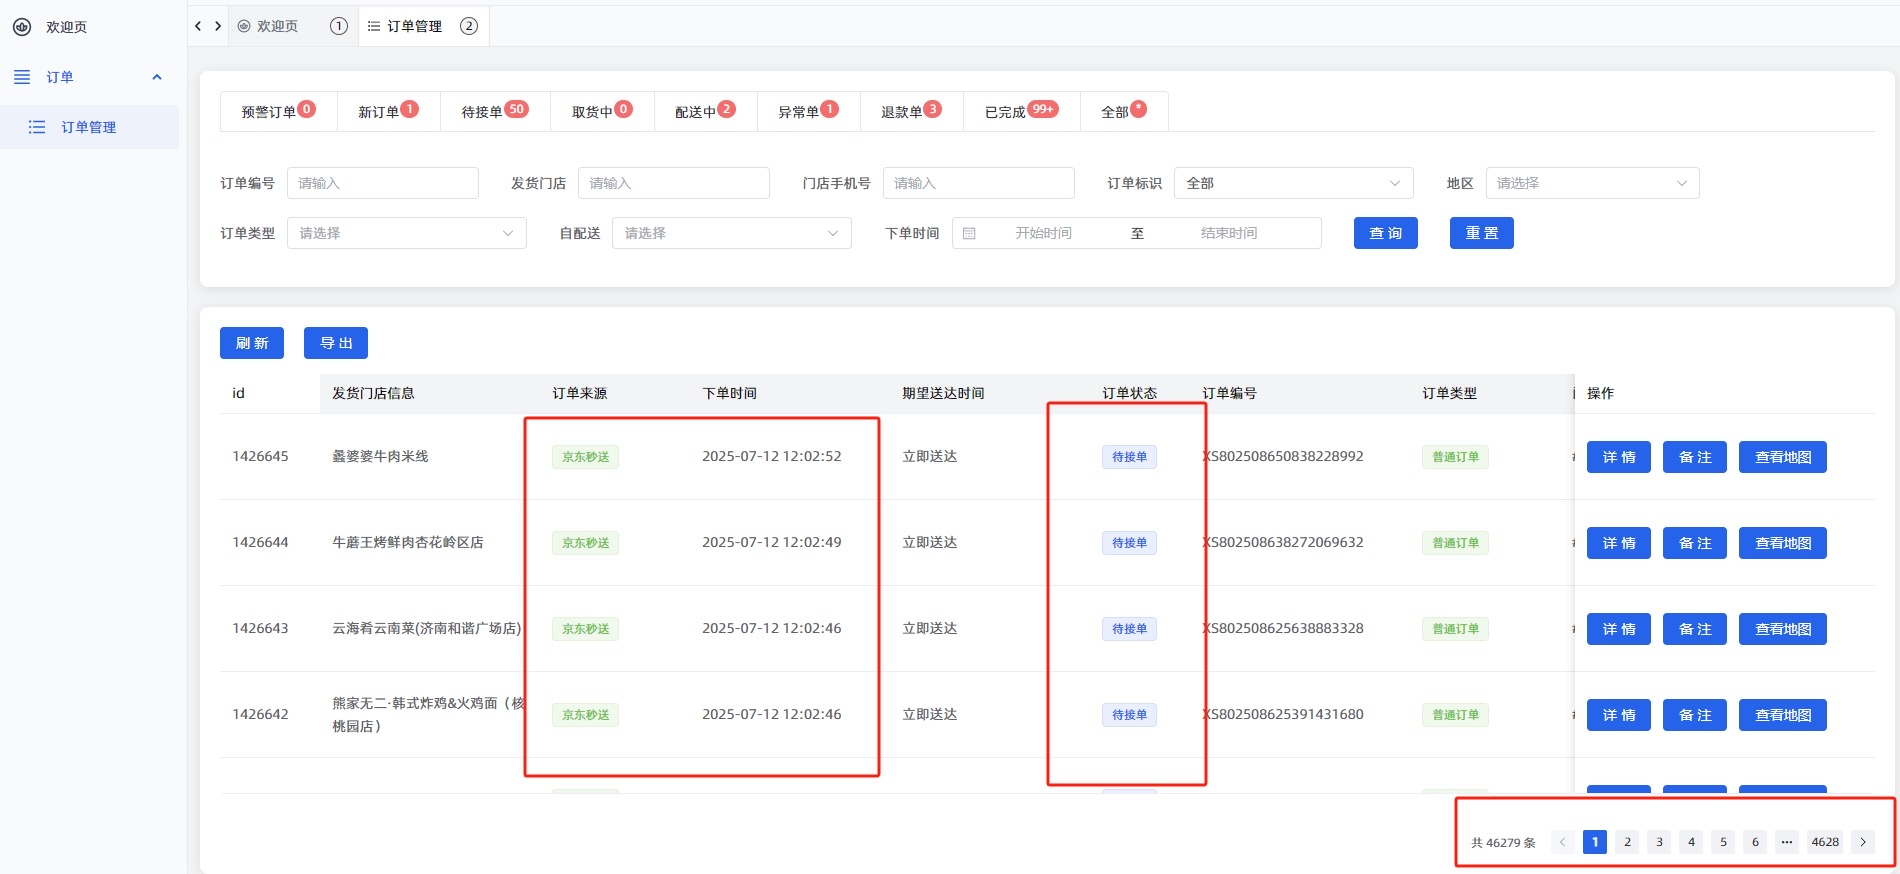Click the tab bar forward arrow
This screenshot has width=1900, height=874.
click(218, 26)
